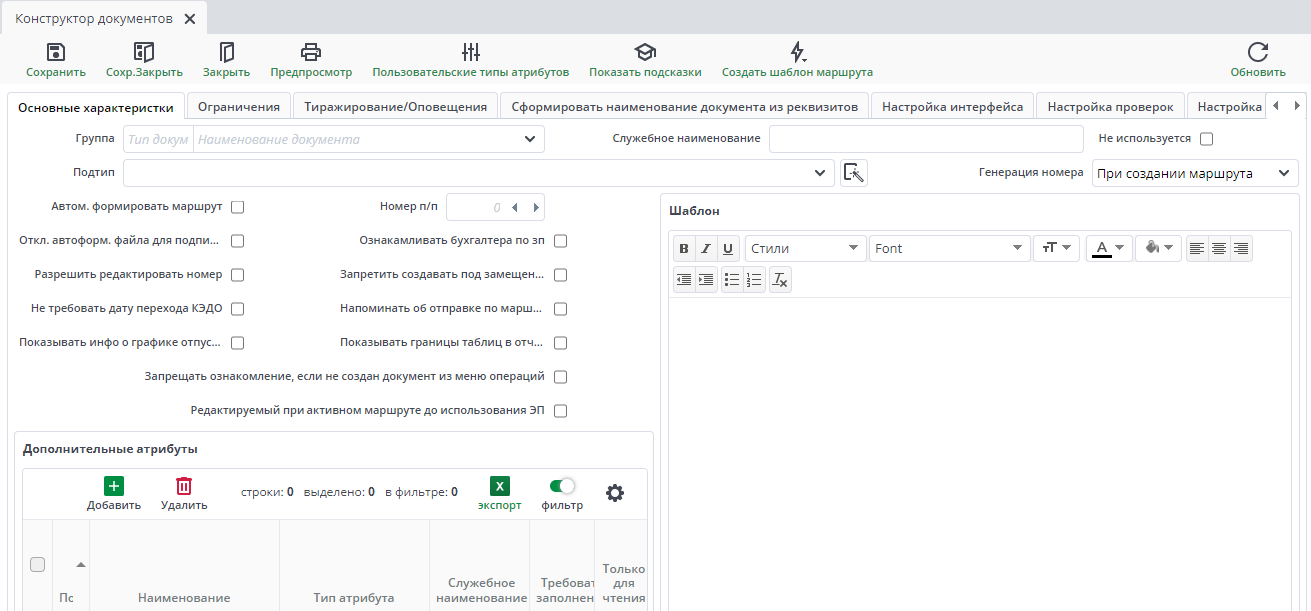The height and width of the screenshot is (611, 1311).
Task: Open the Стили styles dropdown
Action: [805, 248]
